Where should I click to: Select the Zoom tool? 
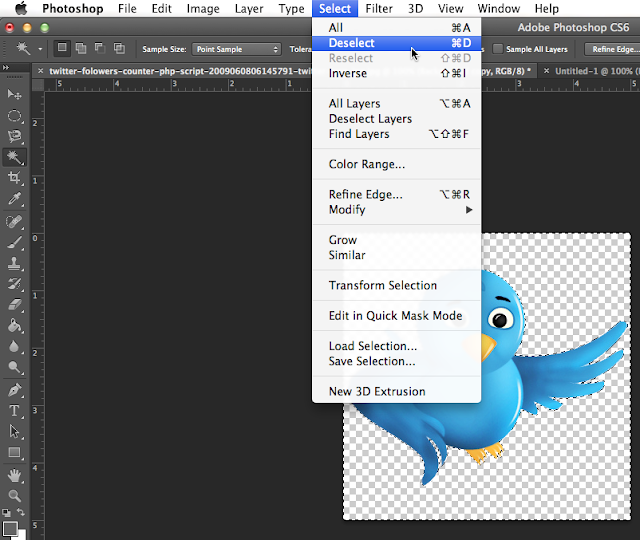click(14, 496)
